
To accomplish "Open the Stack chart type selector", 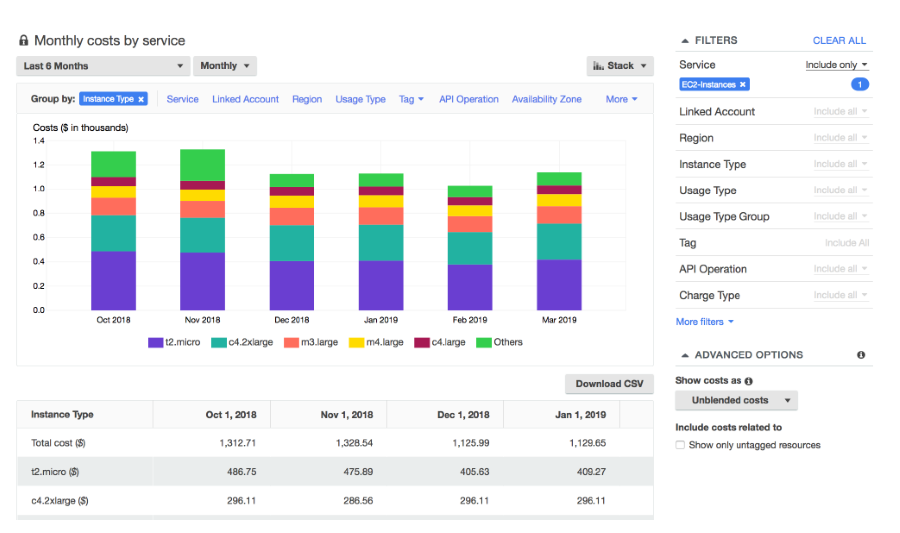I will (x=620, y=66).
